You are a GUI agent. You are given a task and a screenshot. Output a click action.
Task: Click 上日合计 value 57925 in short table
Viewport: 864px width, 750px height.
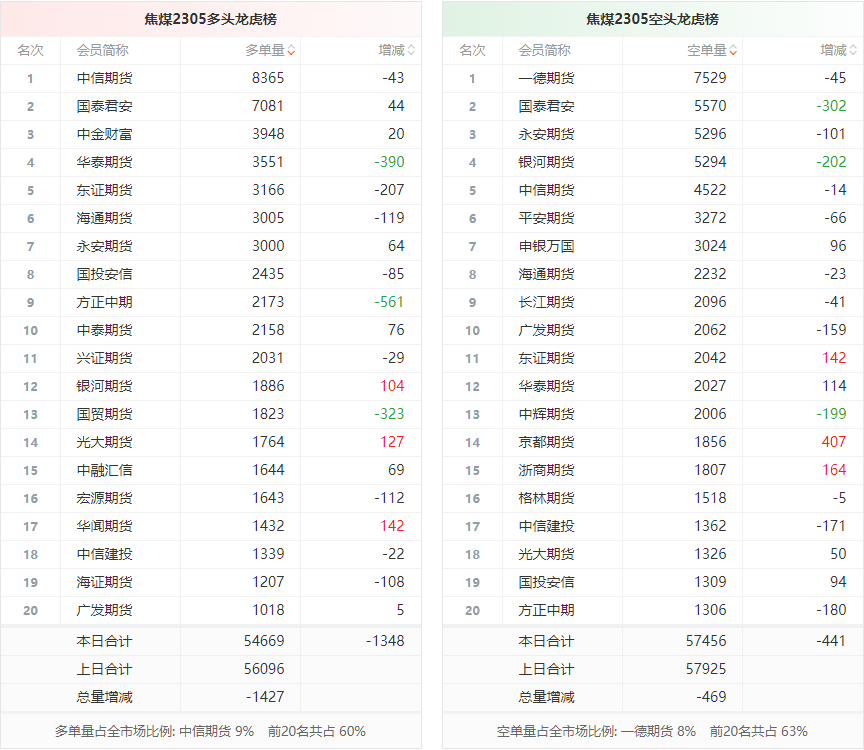706,669
